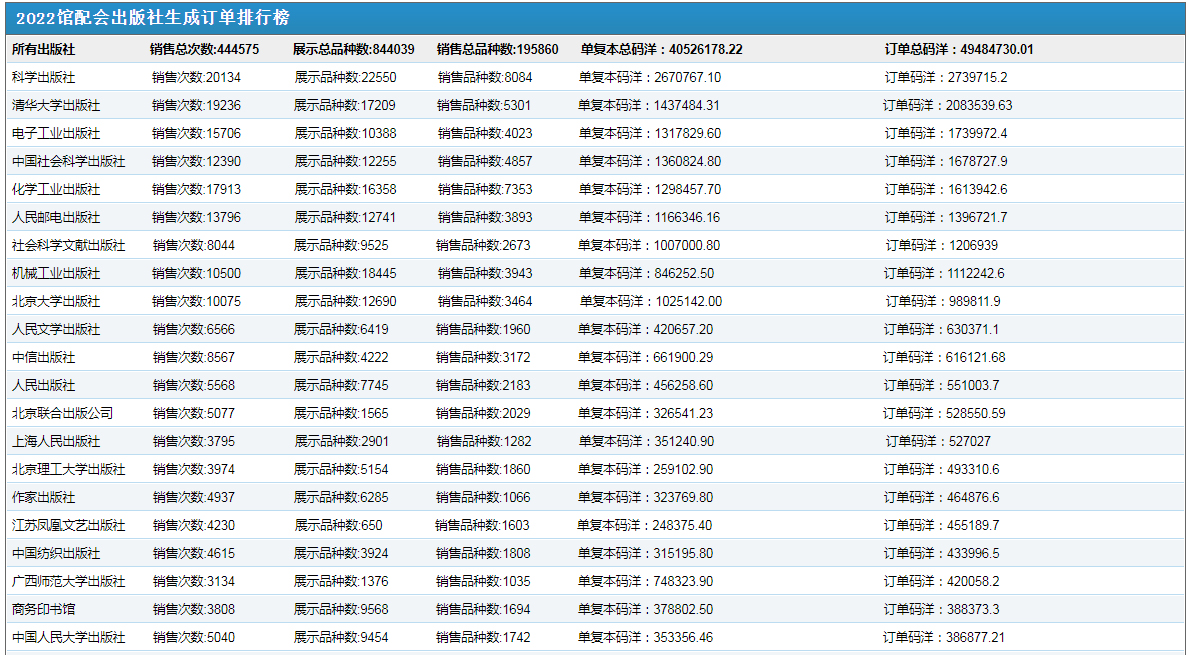Click the 2022馆配会出版社生成订单排行榜 title
This screenshot has width=1189, height=655.
[153, 19]
